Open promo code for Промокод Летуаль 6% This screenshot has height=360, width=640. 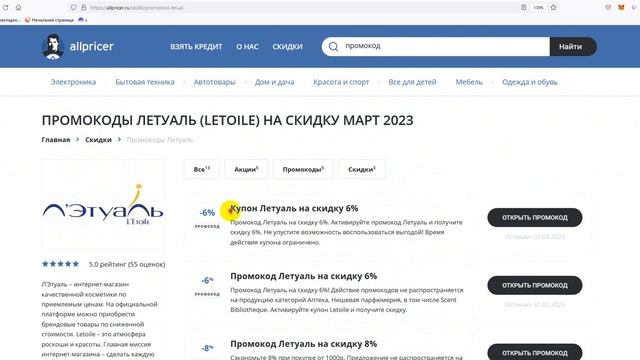click(535, 285)
